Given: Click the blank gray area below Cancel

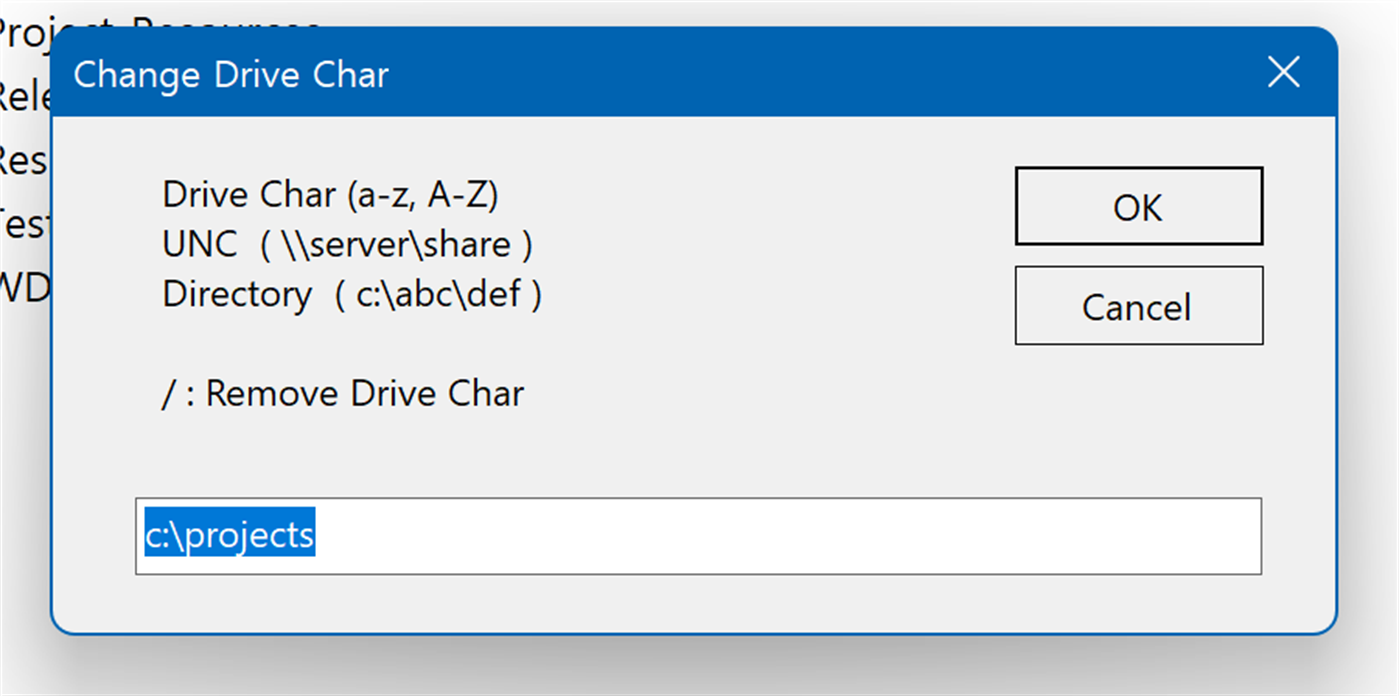Looking at the screenshot, I should (x=1138, y=420).
